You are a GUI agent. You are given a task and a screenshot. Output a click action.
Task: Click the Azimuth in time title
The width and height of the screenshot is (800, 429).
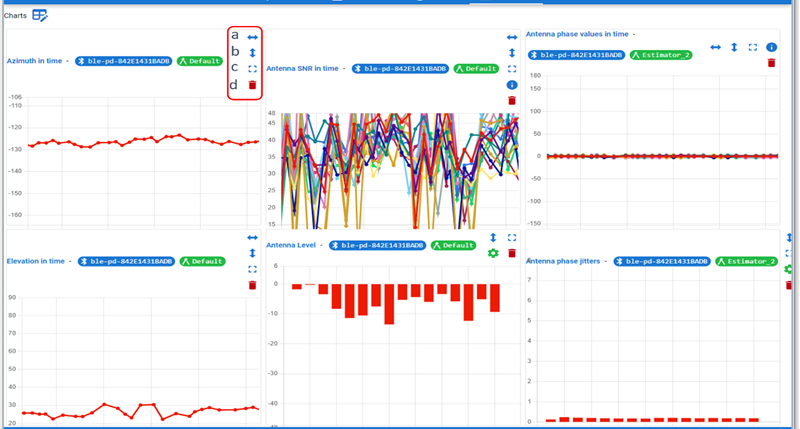point(34,61)
